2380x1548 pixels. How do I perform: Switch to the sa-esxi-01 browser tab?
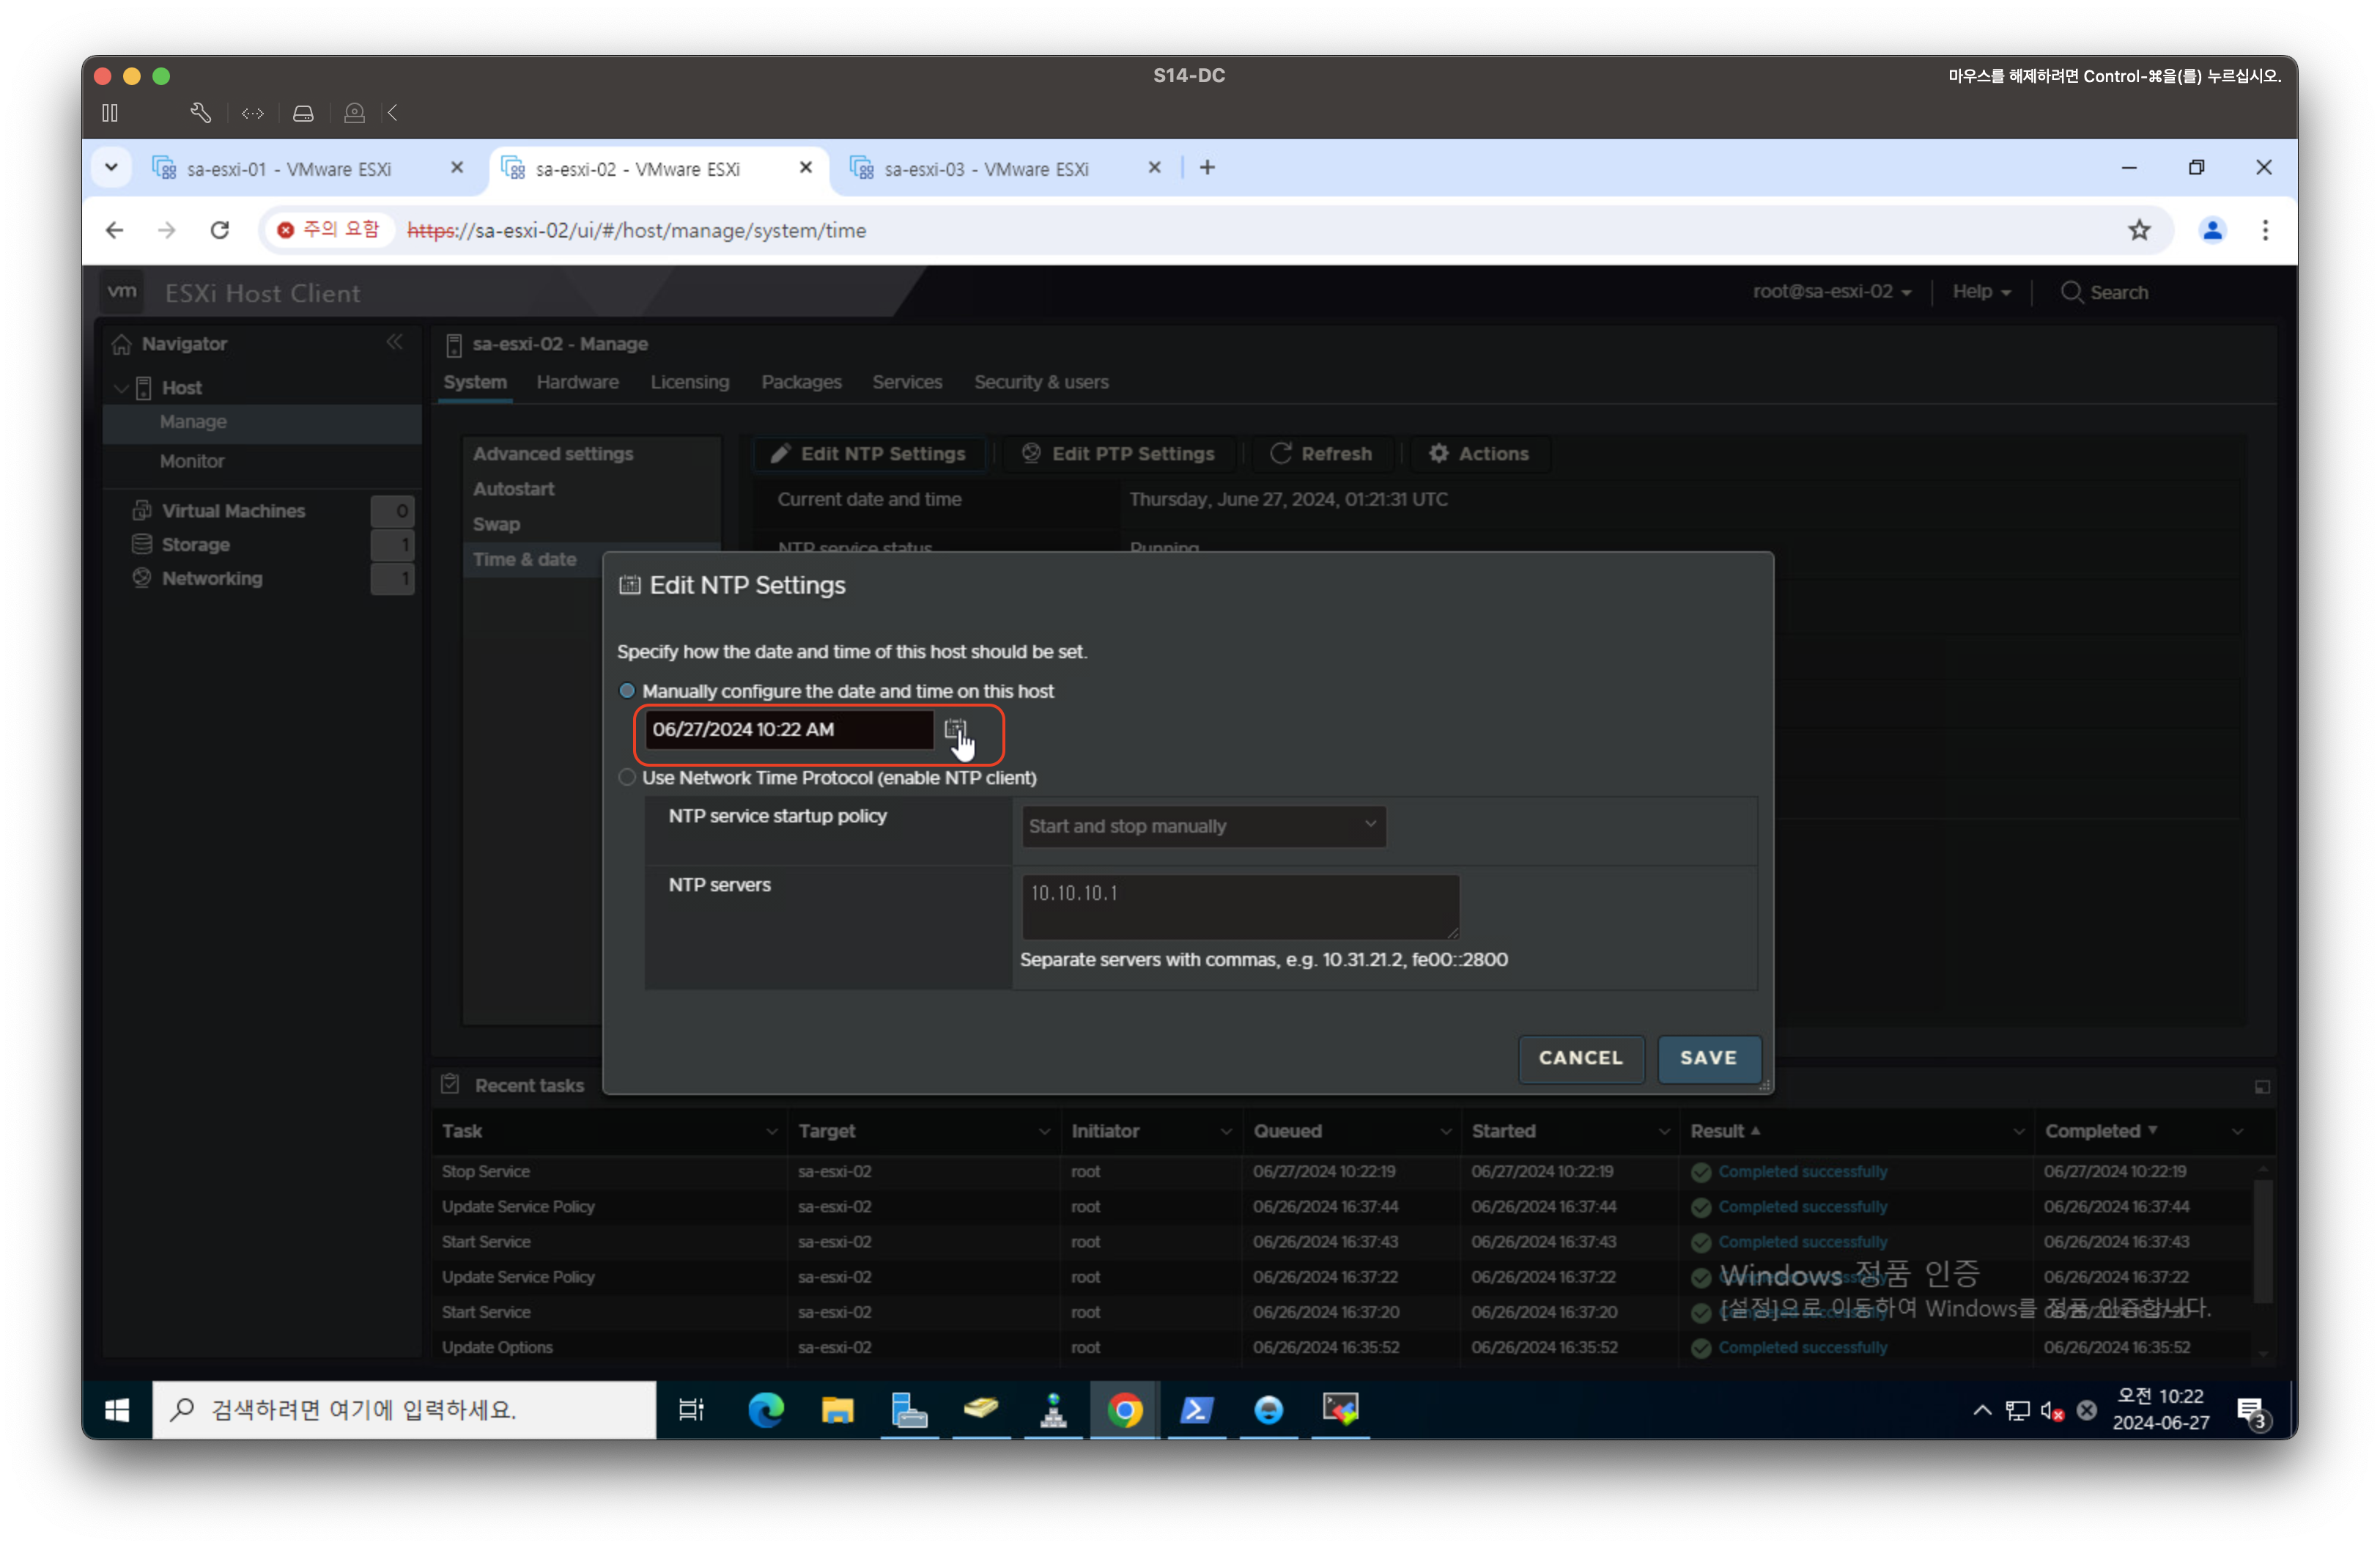pos(290,169)
